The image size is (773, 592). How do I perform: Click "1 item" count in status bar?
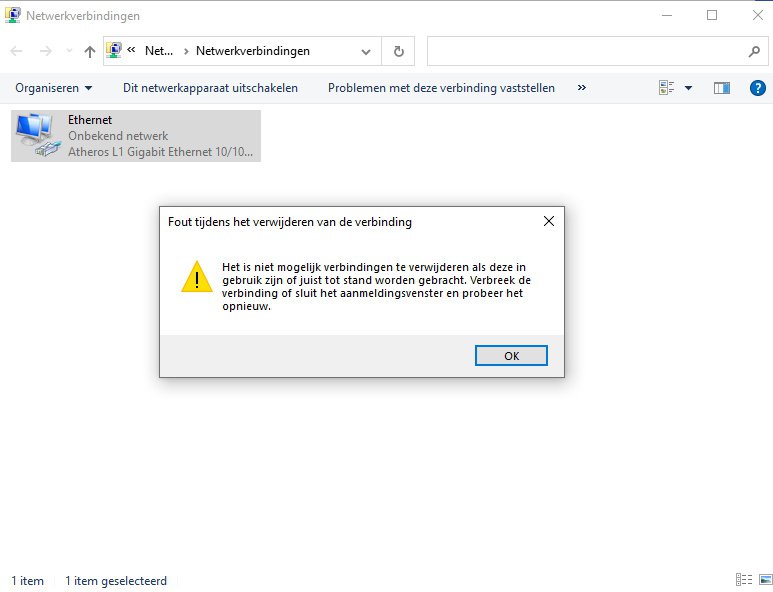coord(28,581)
